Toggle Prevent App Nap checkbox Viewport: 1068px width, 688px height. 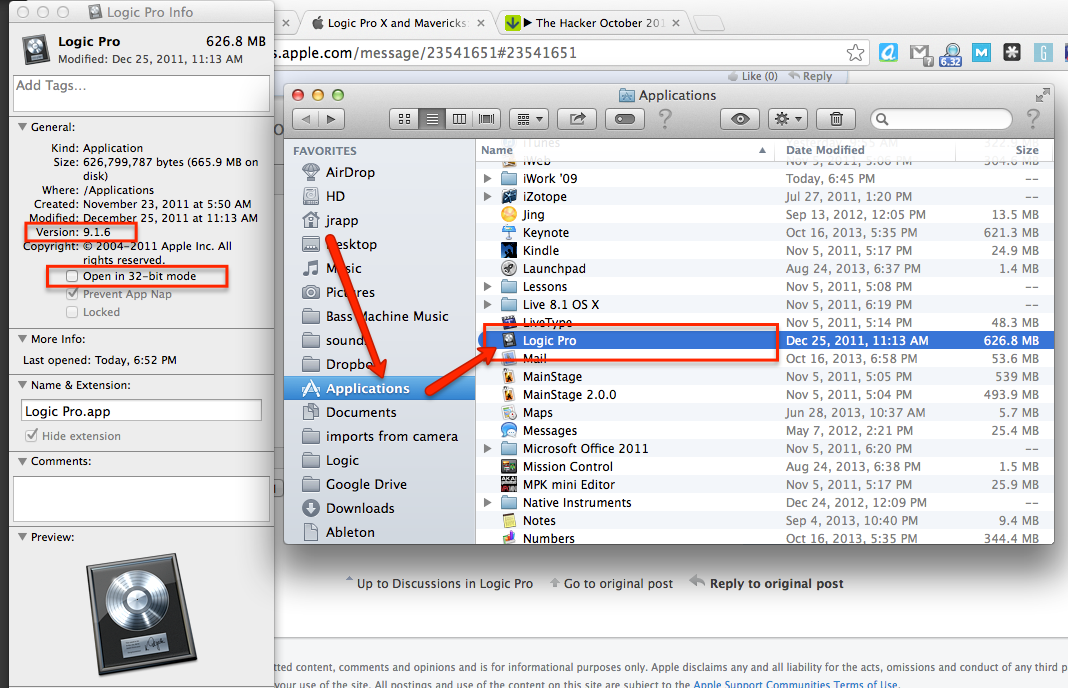pos(72,294)
